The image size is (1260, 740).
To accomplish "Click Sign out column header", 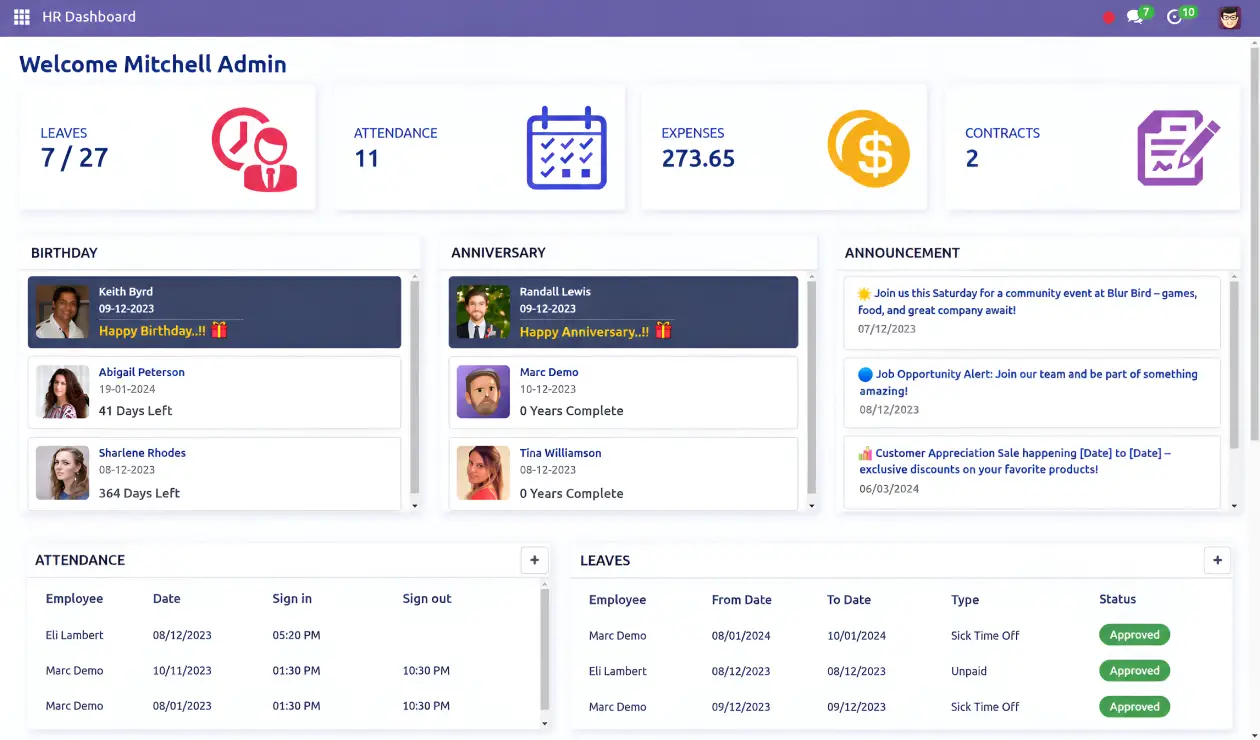I will point(427,599).
